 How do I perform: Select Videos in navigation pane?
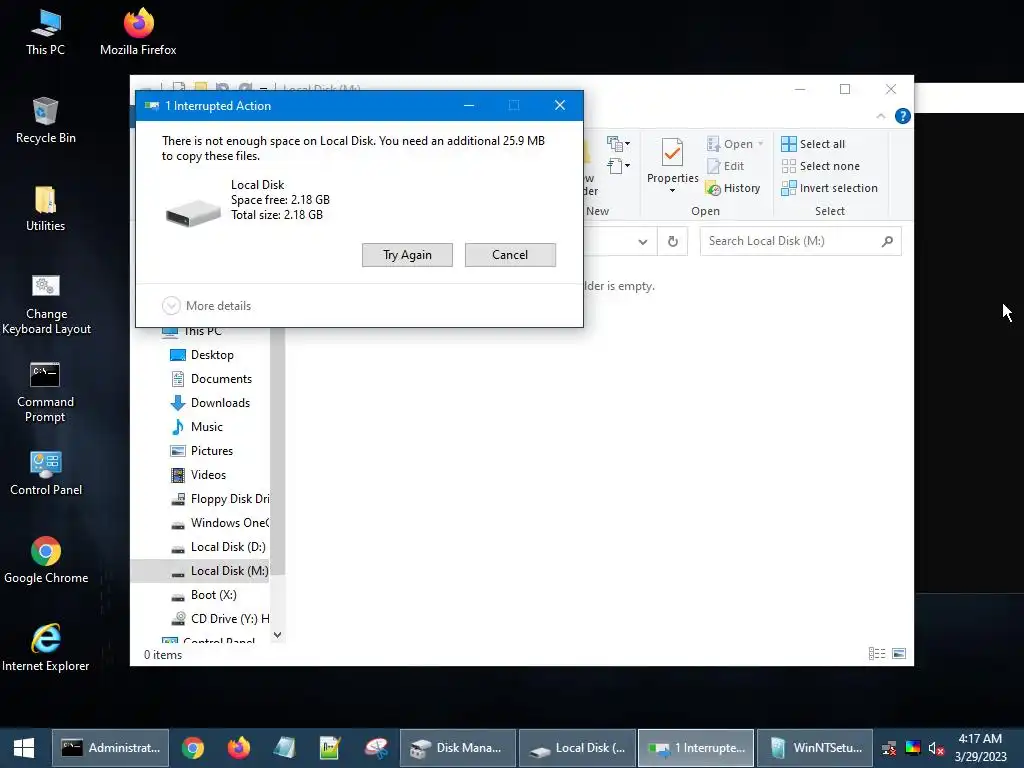tap(199, 475)
